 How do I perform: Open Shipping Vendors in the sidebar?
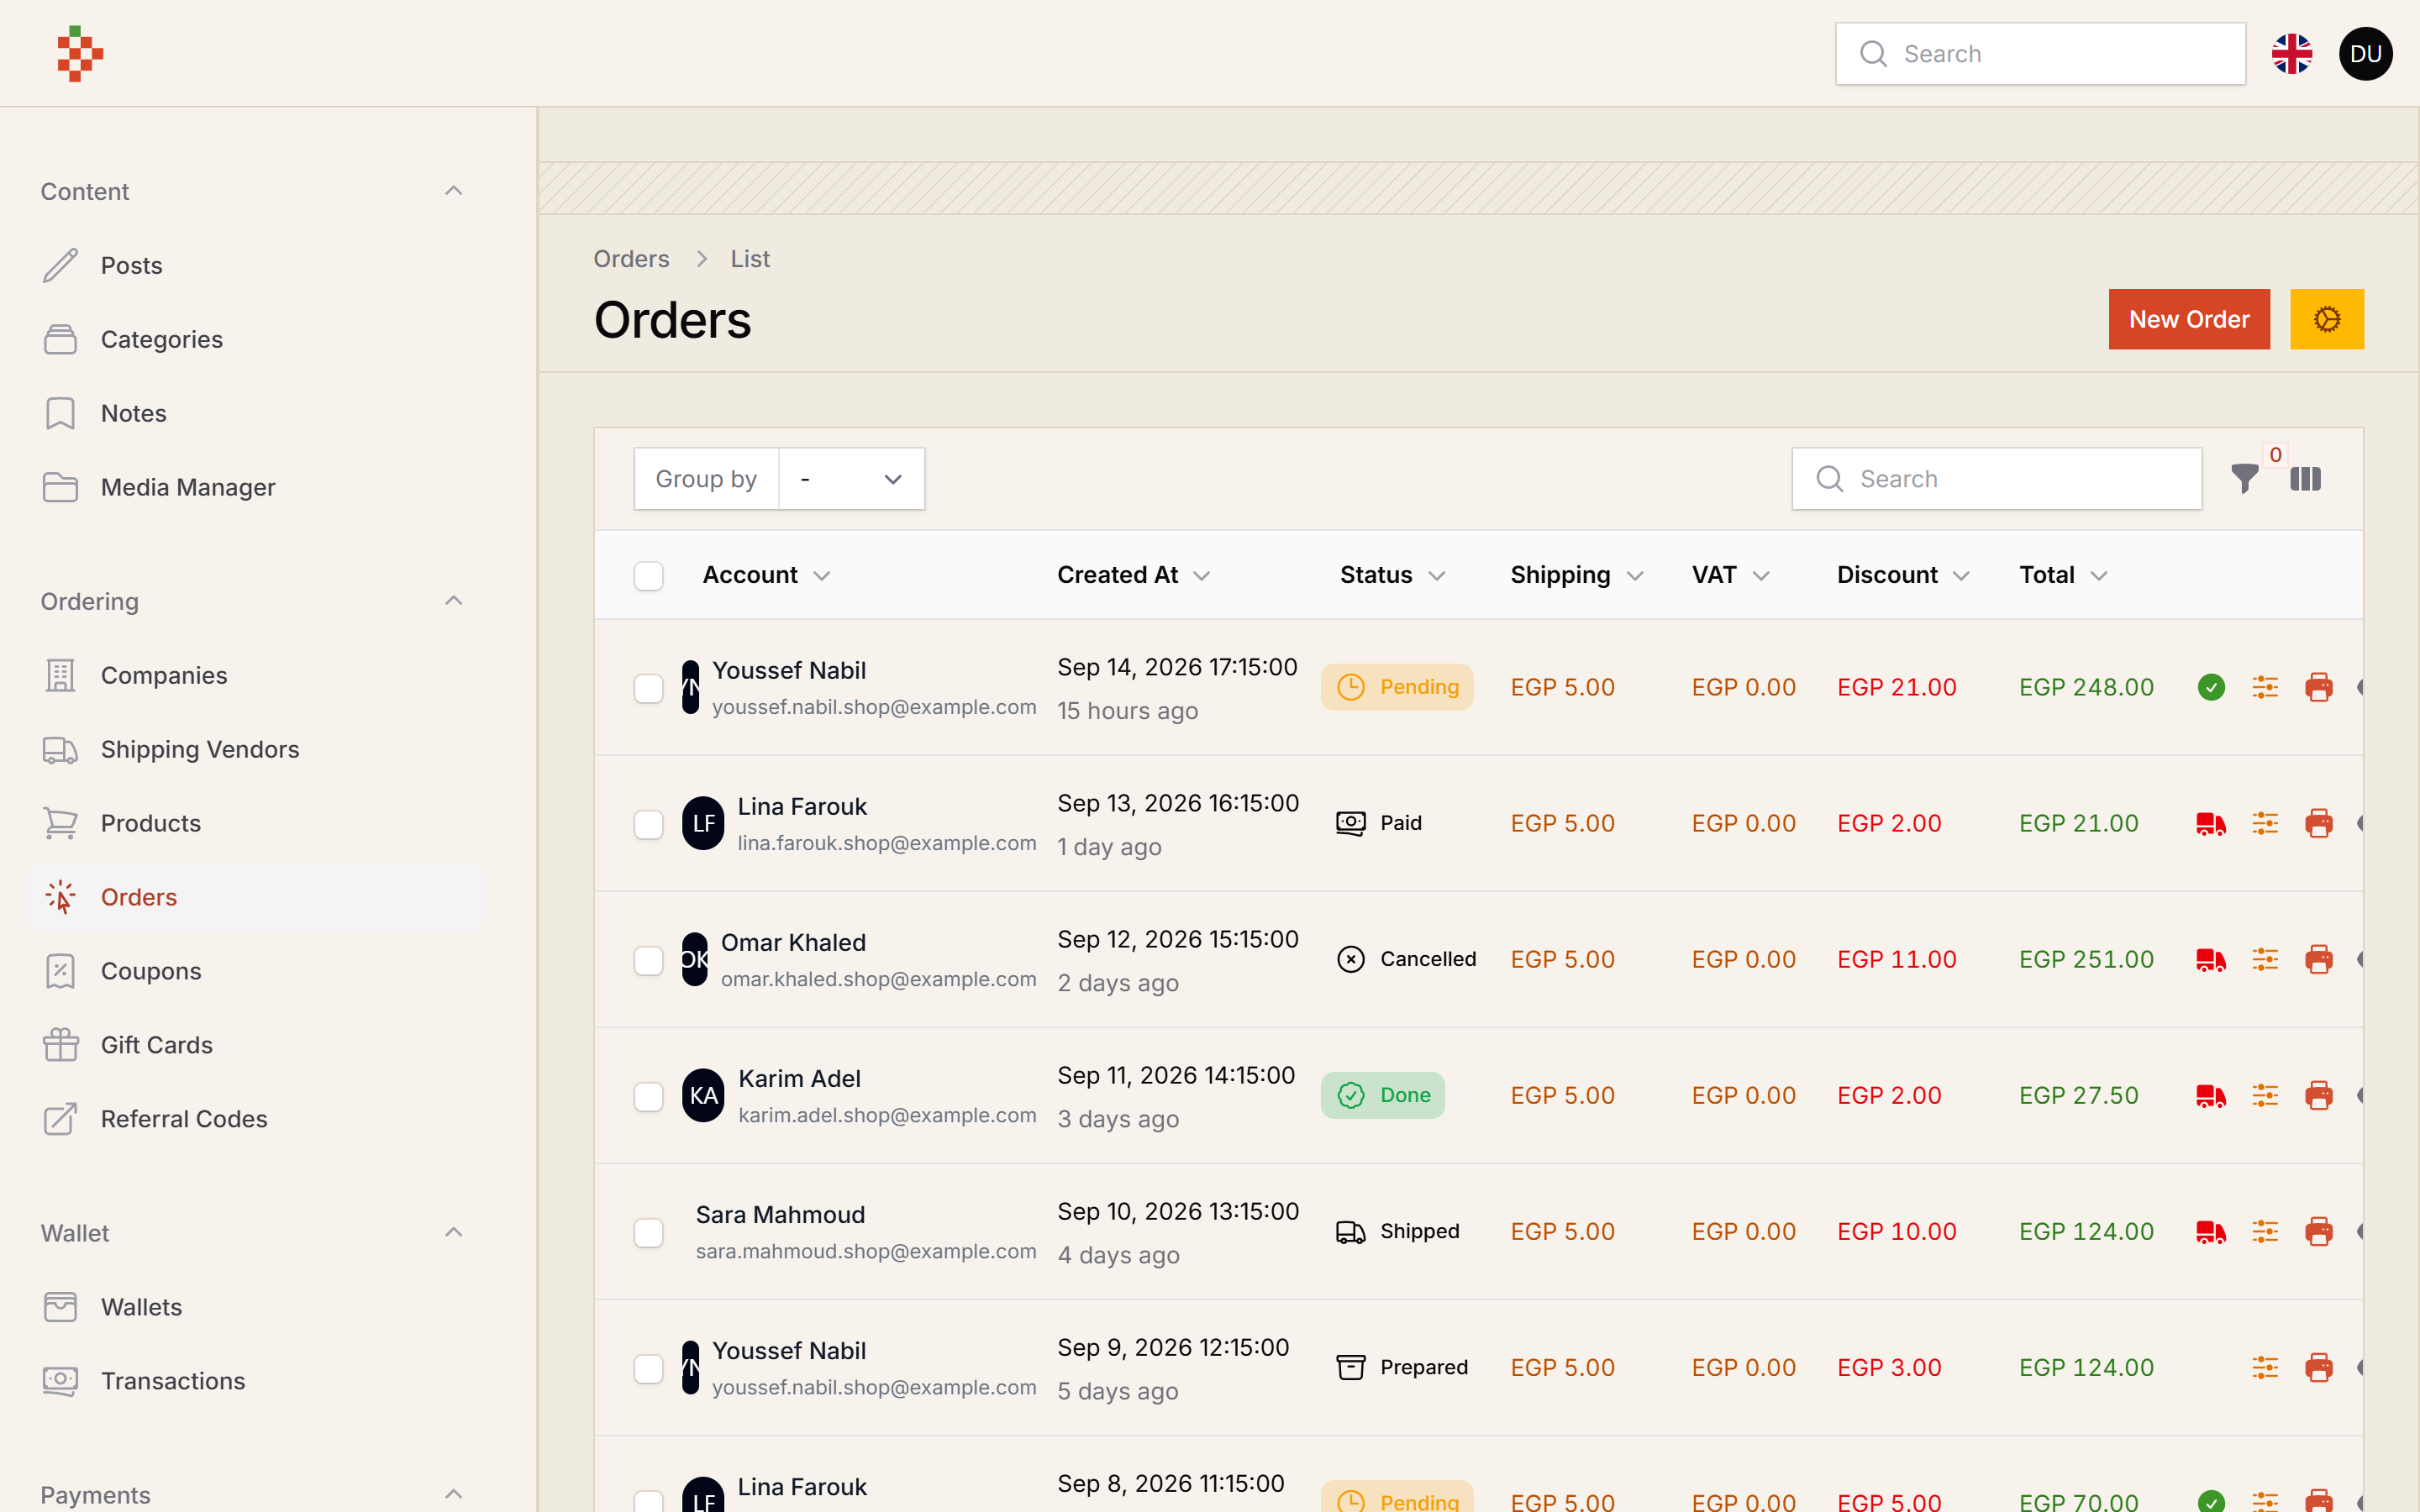255,749
